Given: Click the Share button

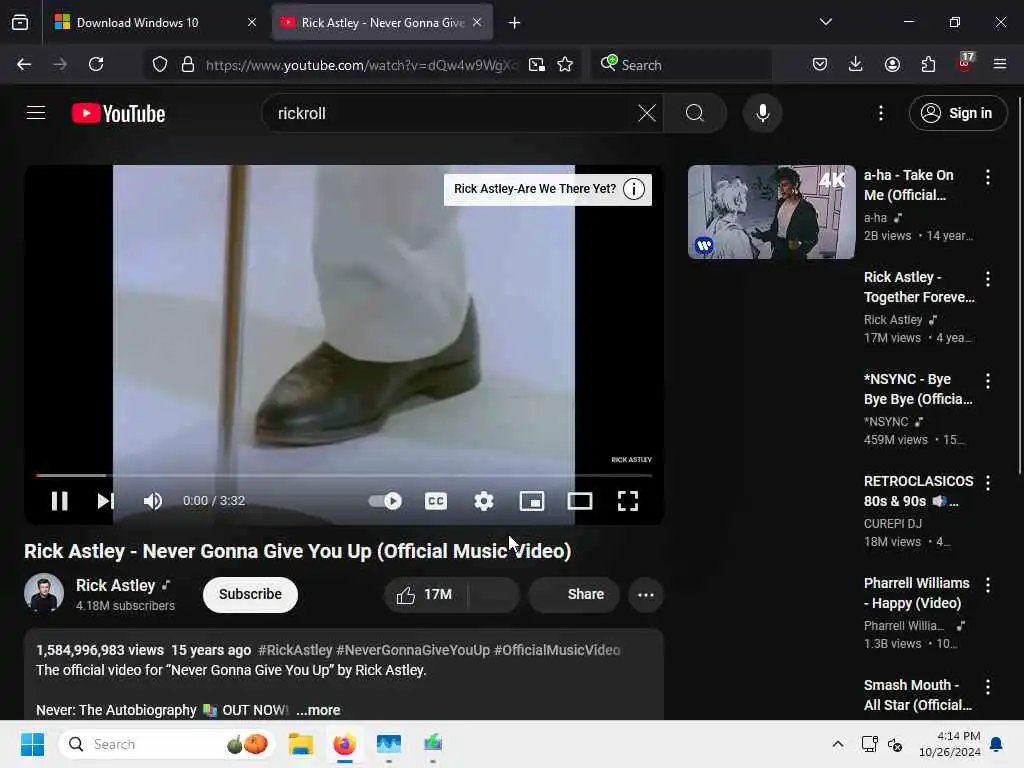Looking at the screenshot, I should coord(573,594).
